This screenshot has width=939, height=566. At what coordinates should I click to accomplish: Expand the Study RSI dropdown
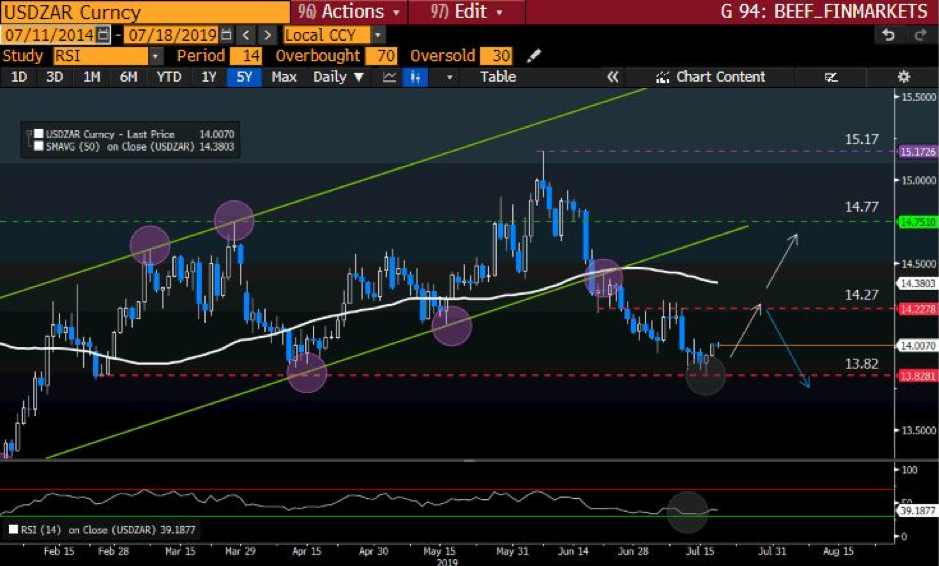coord(155,56)
